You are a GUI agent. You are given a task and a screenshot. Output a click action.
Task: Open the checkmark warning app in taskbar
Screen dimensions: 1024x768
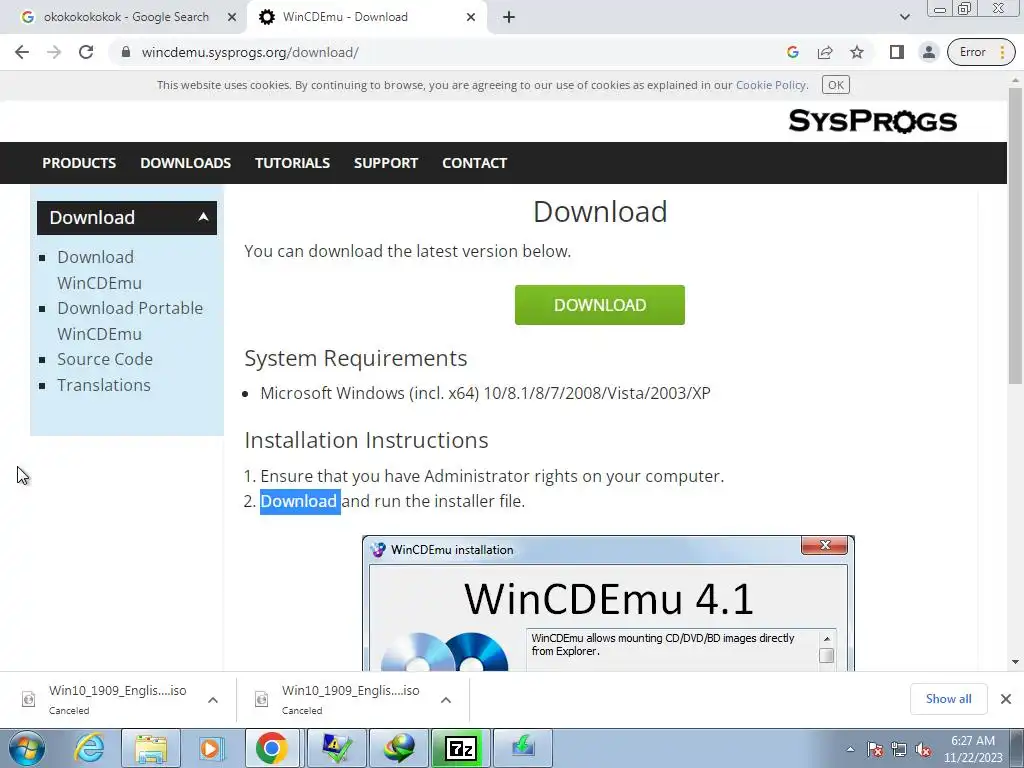click(337, 748)
